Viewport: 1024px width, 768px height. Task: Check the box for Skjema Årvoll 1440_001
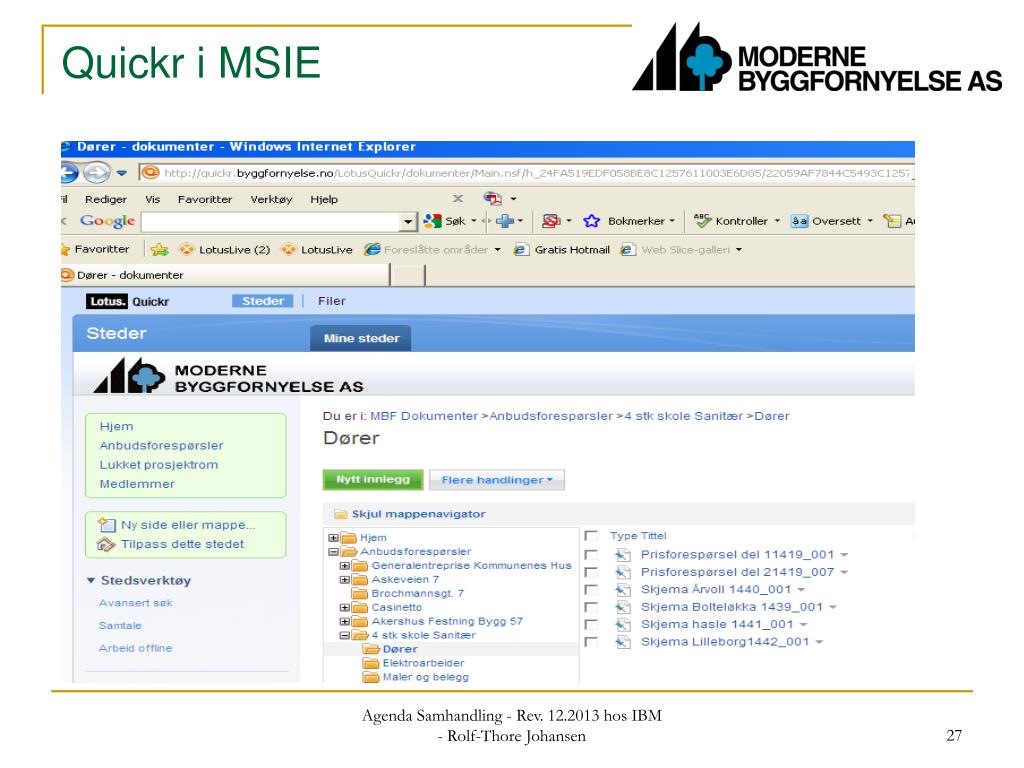tap(591, 590)
